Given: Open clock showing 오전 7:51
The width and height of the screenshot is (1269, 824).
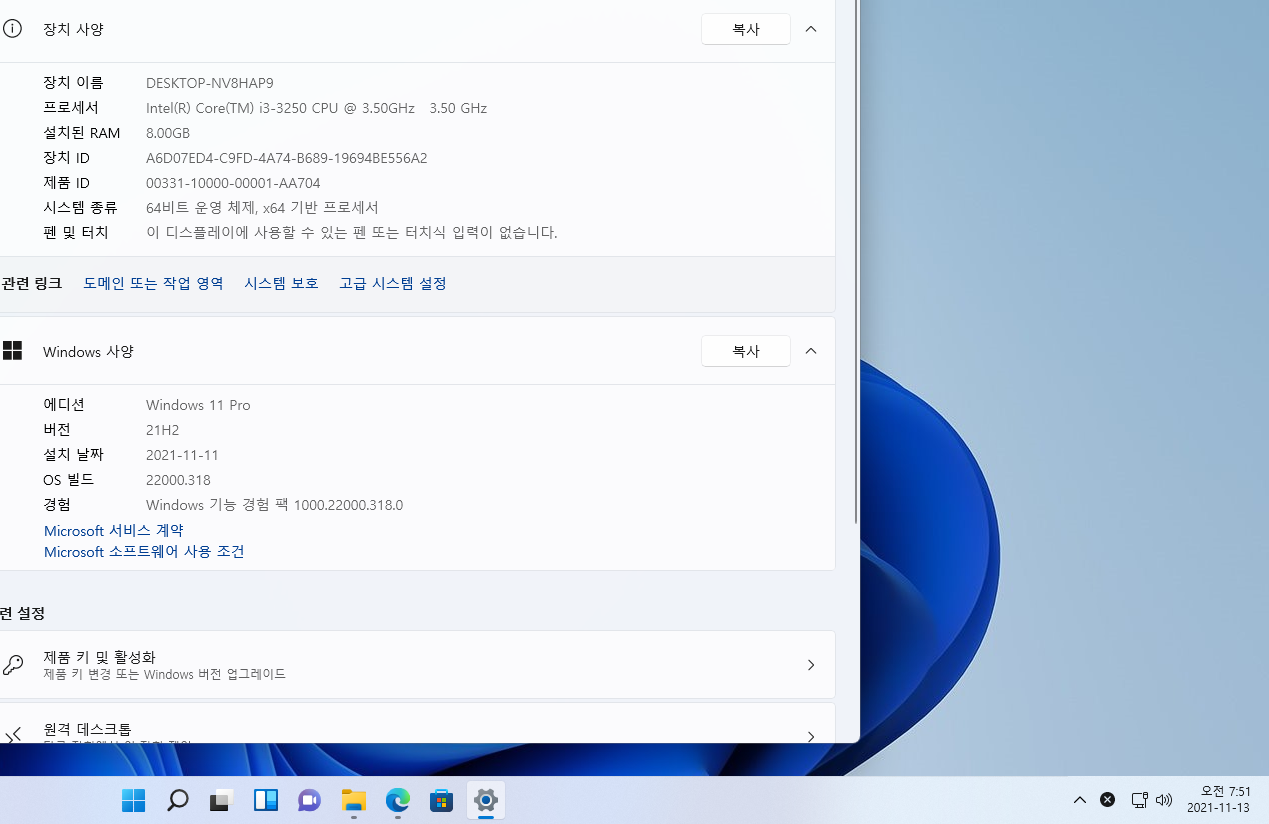Looking at the screenshot, I should click(x=1218, y=799).
